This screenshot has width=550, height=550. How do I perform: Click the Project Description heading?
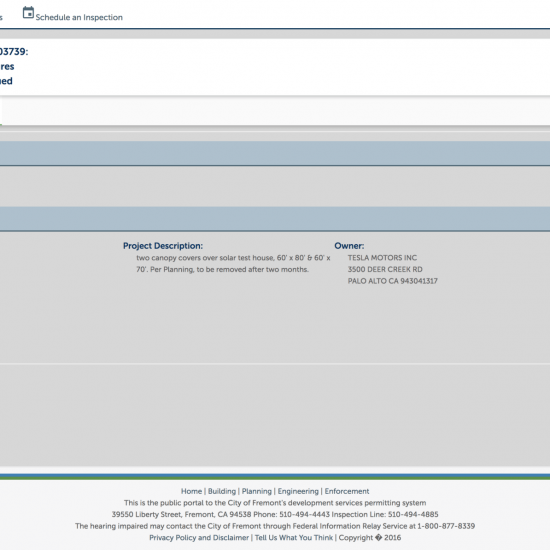point(163,246)
